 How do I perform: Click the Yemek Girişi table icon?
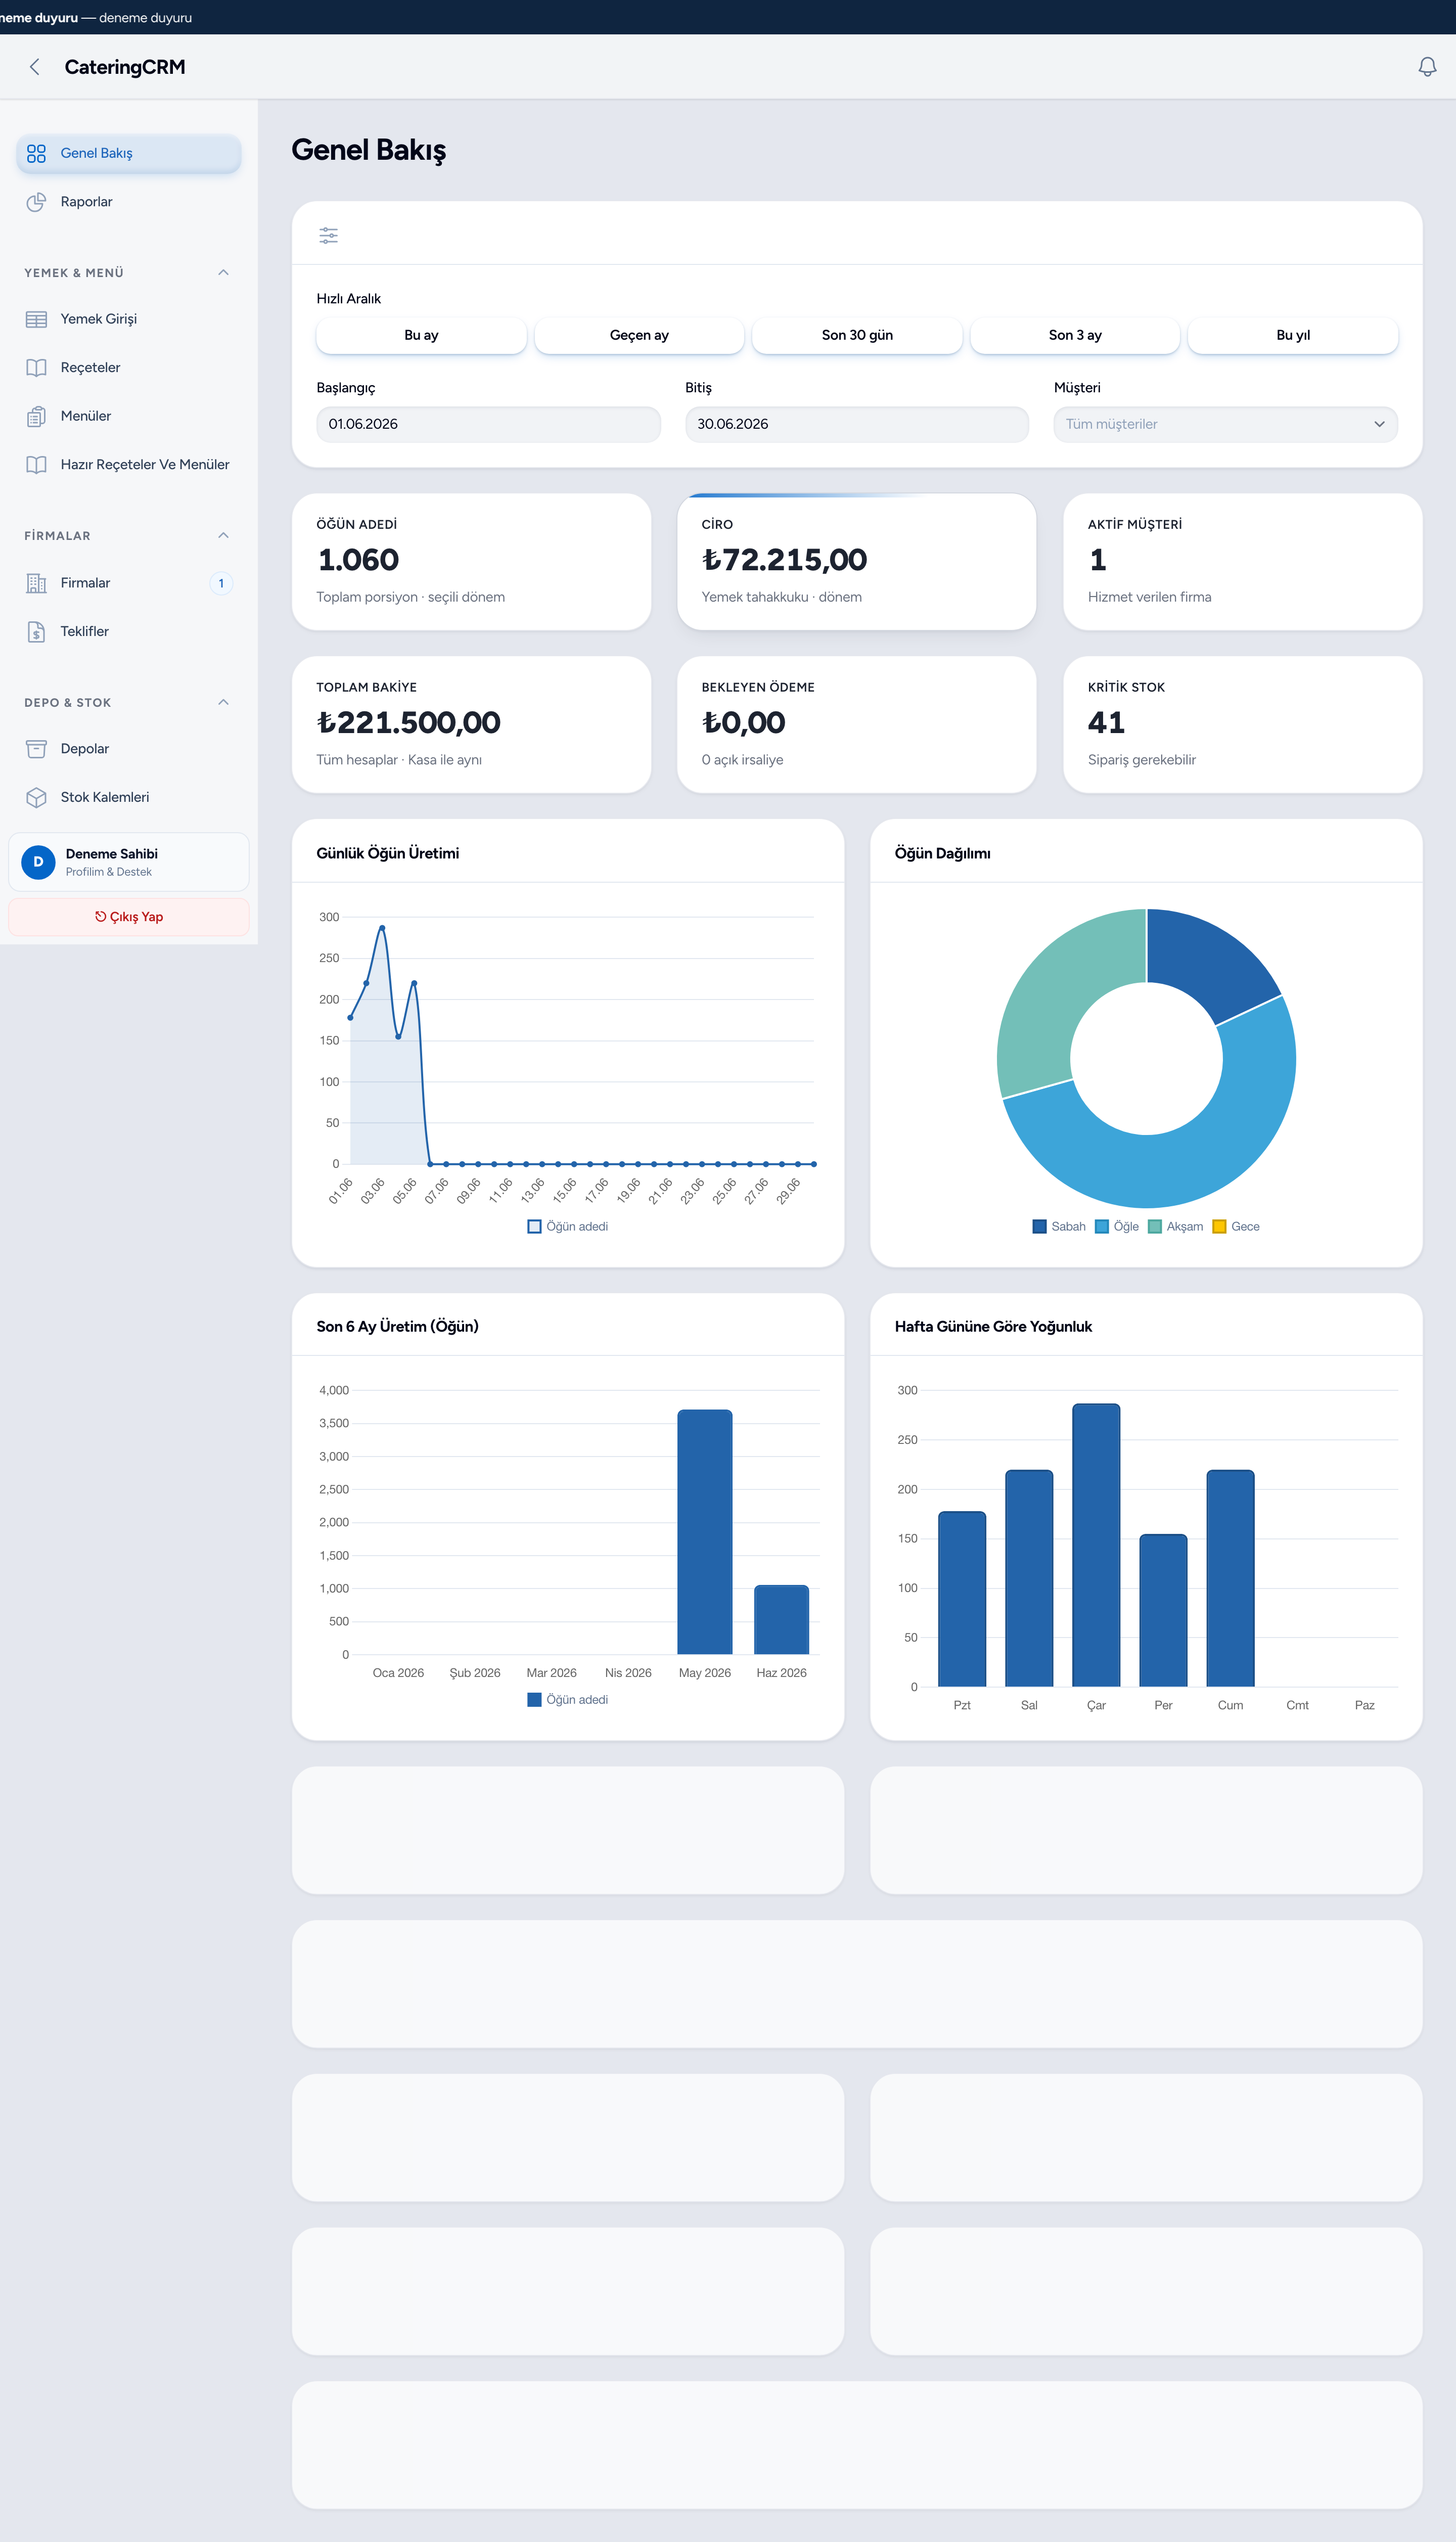(36, 319)
